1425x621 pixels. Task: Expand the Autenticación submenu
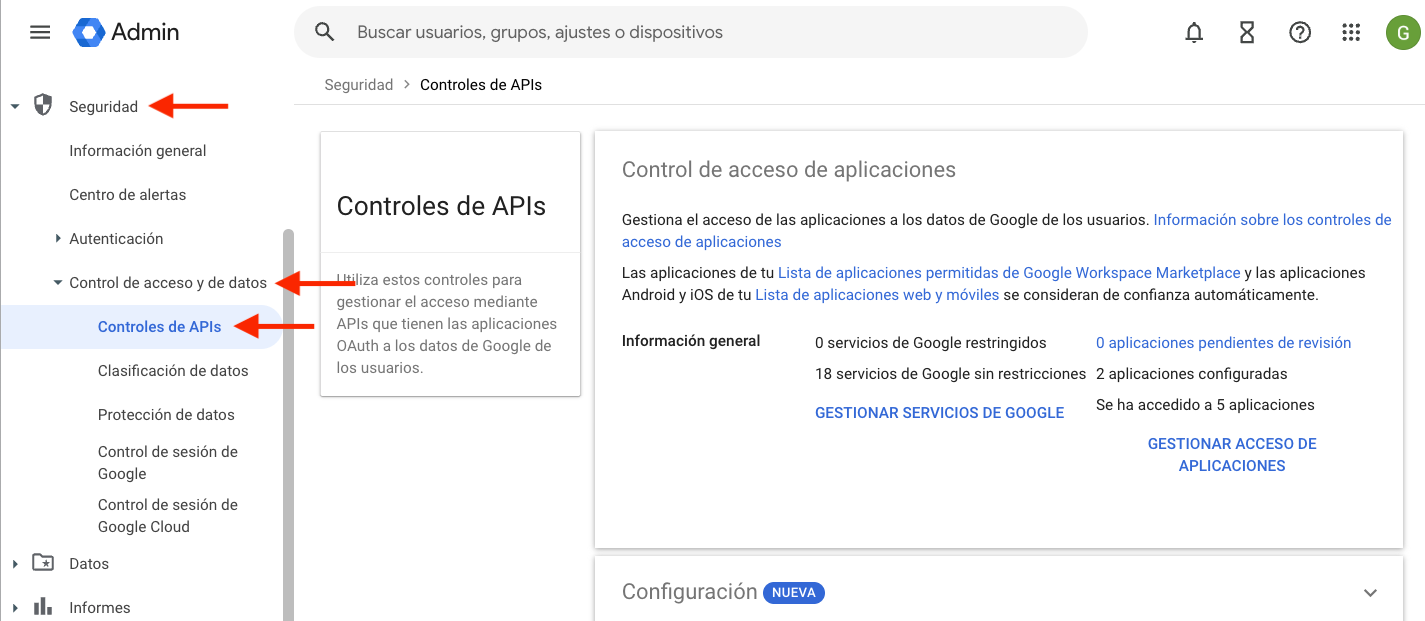[58, 239]
